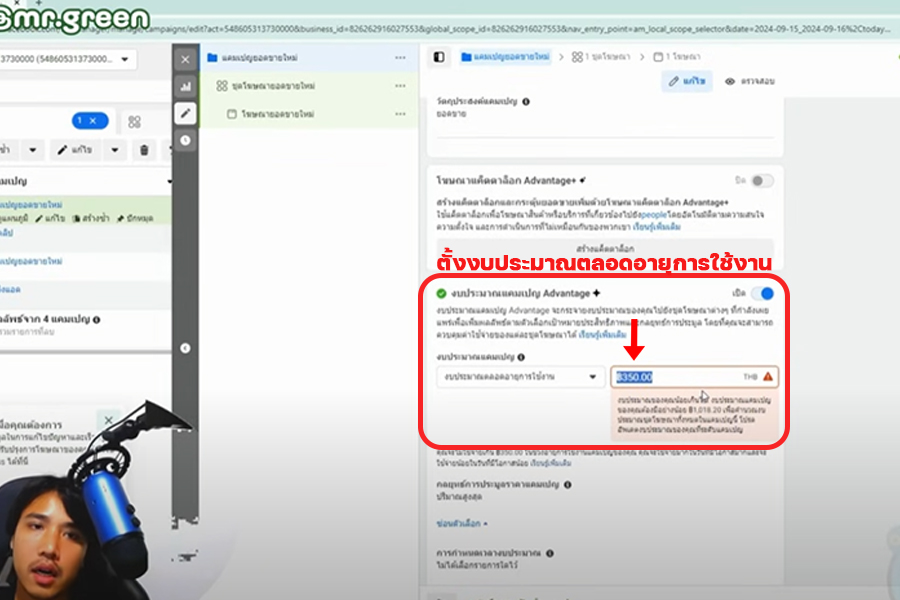Open the performance chart icon in dark sidebar
Screen dimensions: 900x600
(x=185, y=87)
